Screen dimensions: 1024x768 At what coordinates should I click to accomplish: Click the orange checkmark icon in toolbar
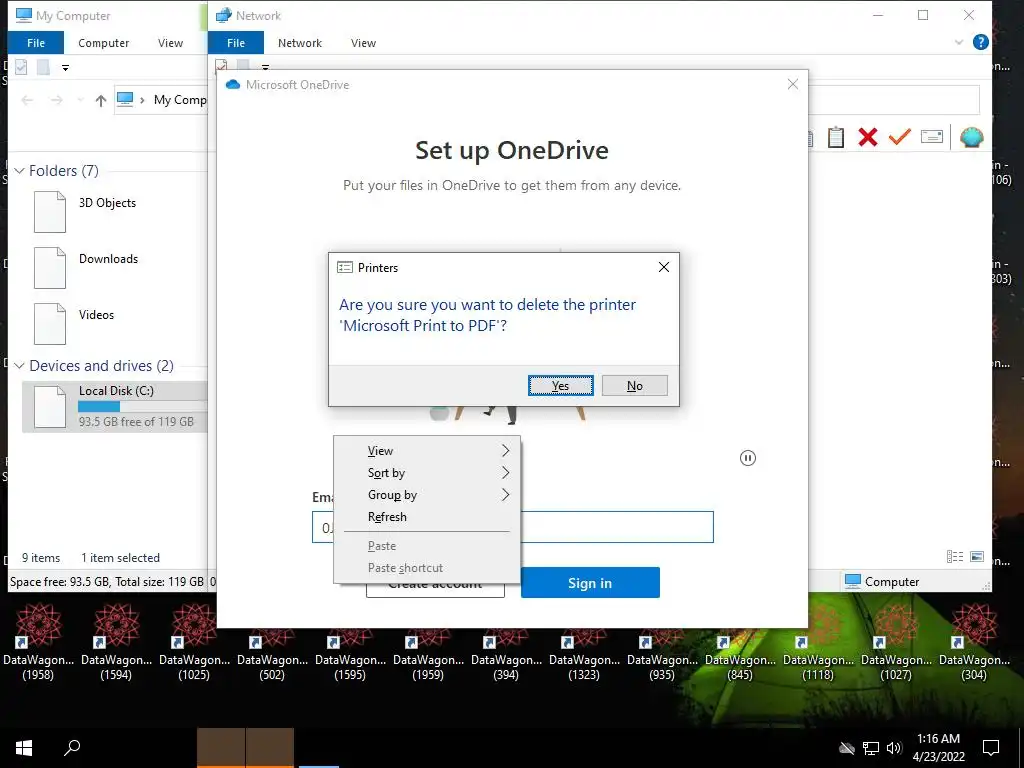(x=899, y=136)
